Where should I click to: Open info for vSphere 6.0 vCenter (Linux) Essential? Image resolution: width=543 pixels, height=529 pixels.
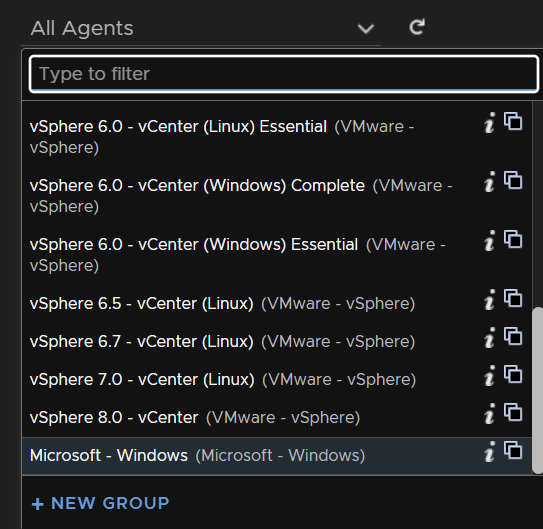[489, 123]
